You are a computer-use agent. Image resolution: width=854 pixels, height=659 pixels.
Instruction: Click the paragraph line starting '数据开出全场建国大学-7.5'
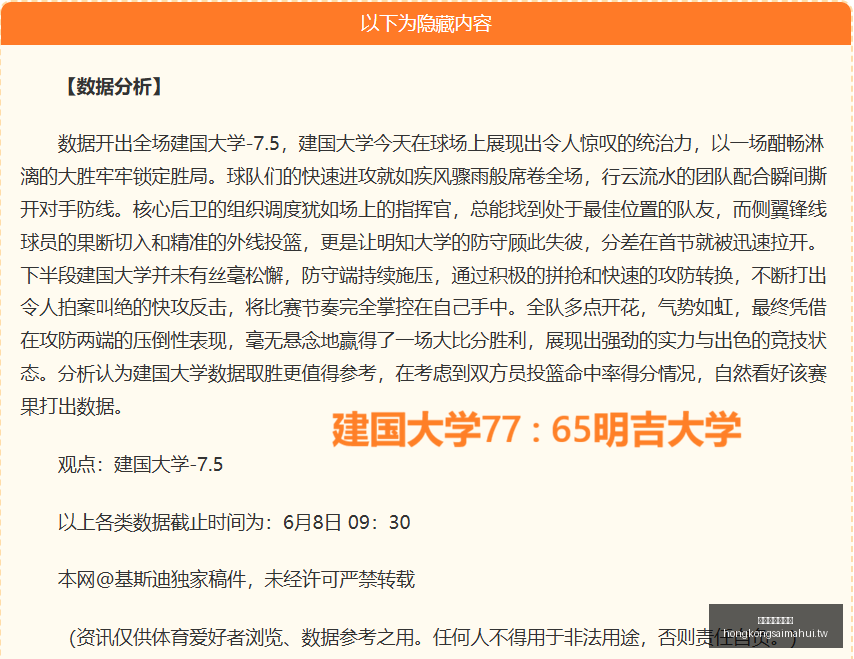[442, 143]
